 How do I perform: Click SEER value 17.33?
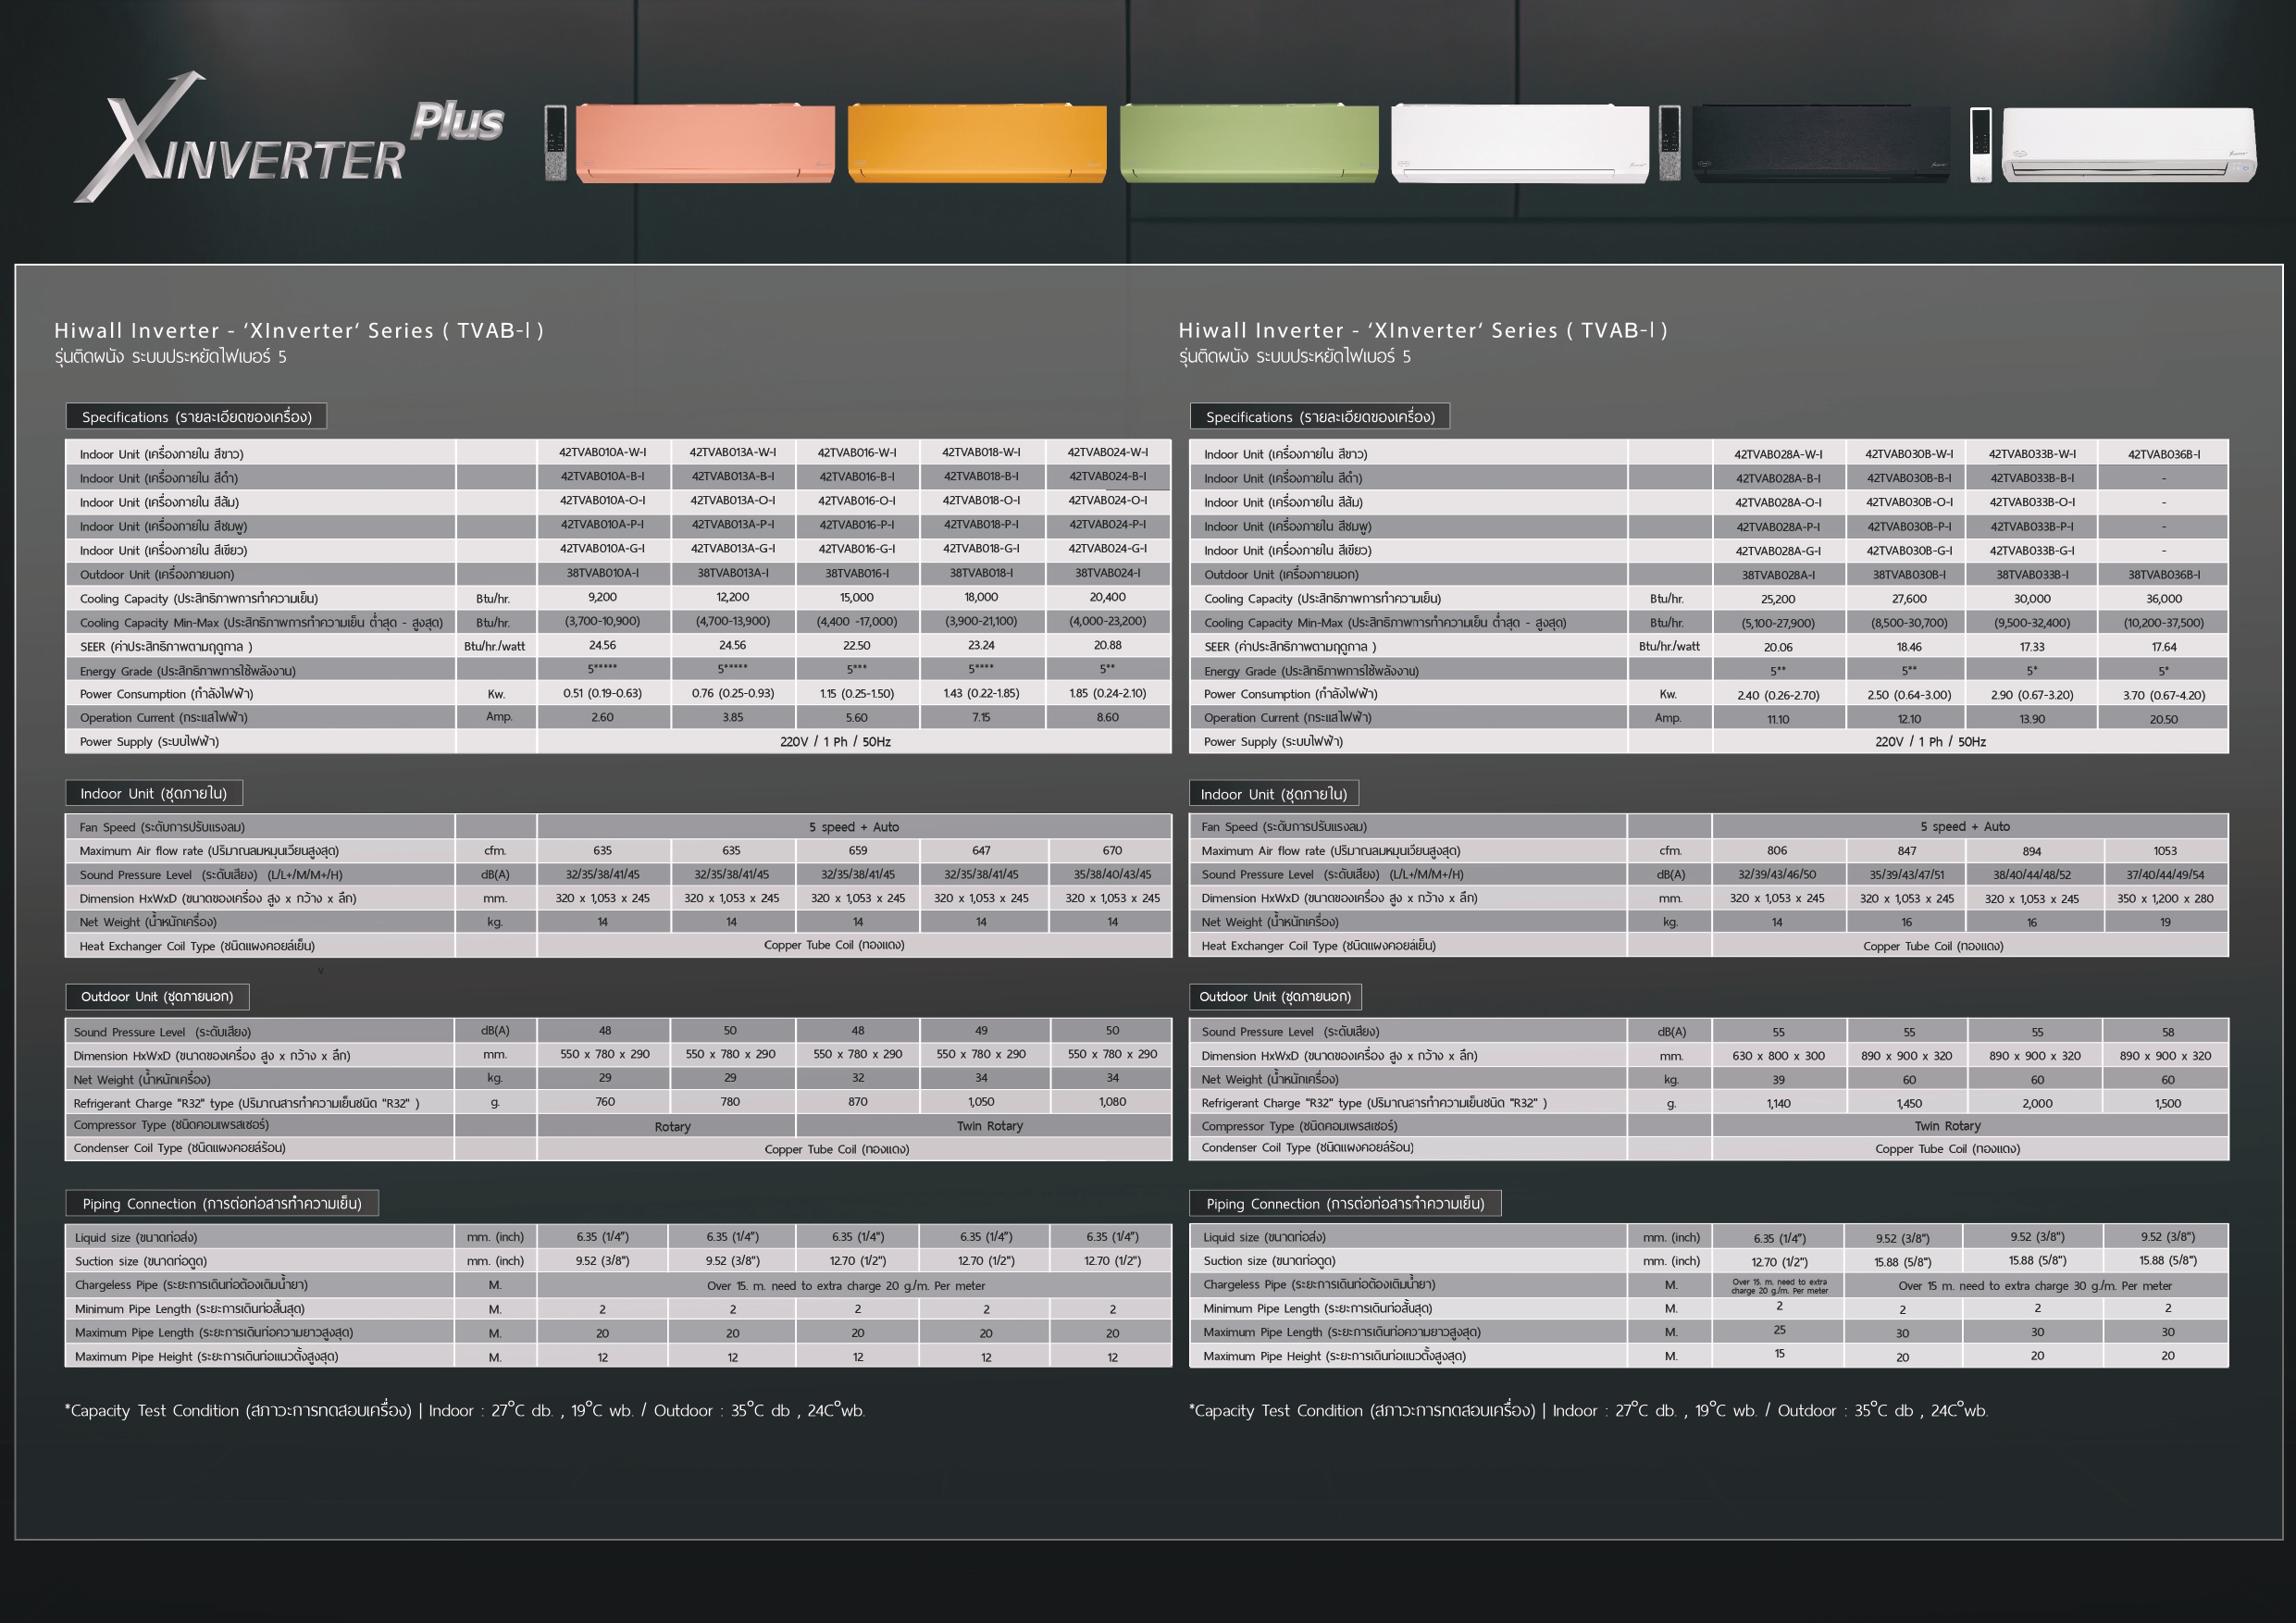[x=2031, y=647]
